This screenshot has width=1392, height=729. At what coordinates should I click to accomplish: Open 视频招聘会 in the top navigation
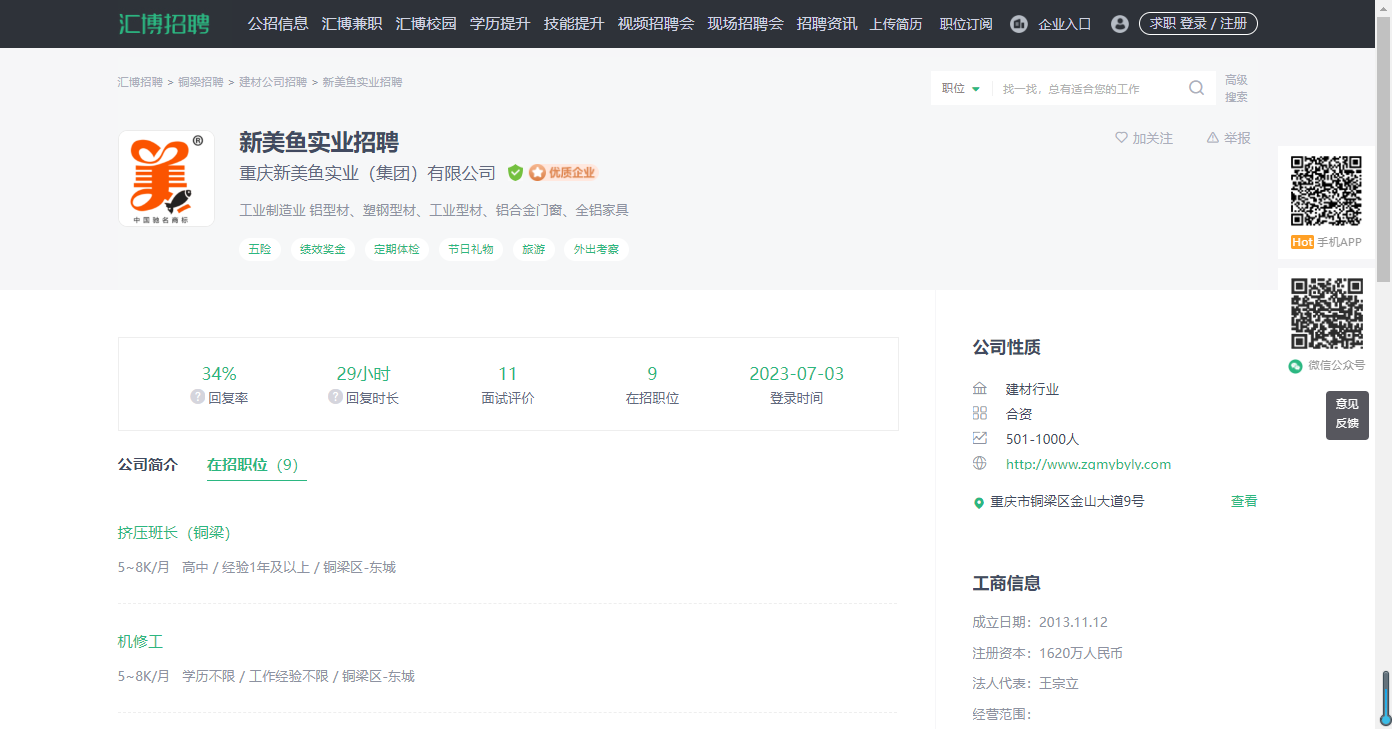coord(656,24)
